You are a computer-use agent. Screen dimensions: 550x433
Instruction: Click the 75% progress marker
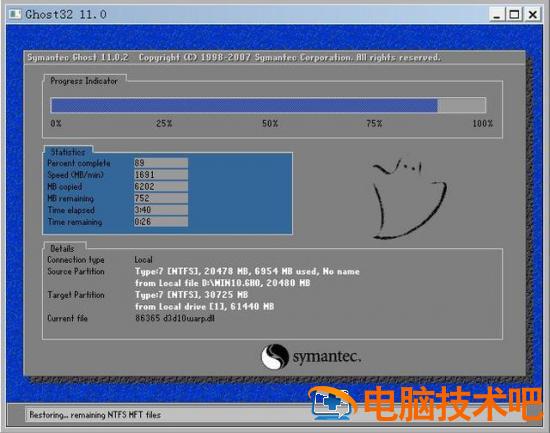tap(374, 124)
